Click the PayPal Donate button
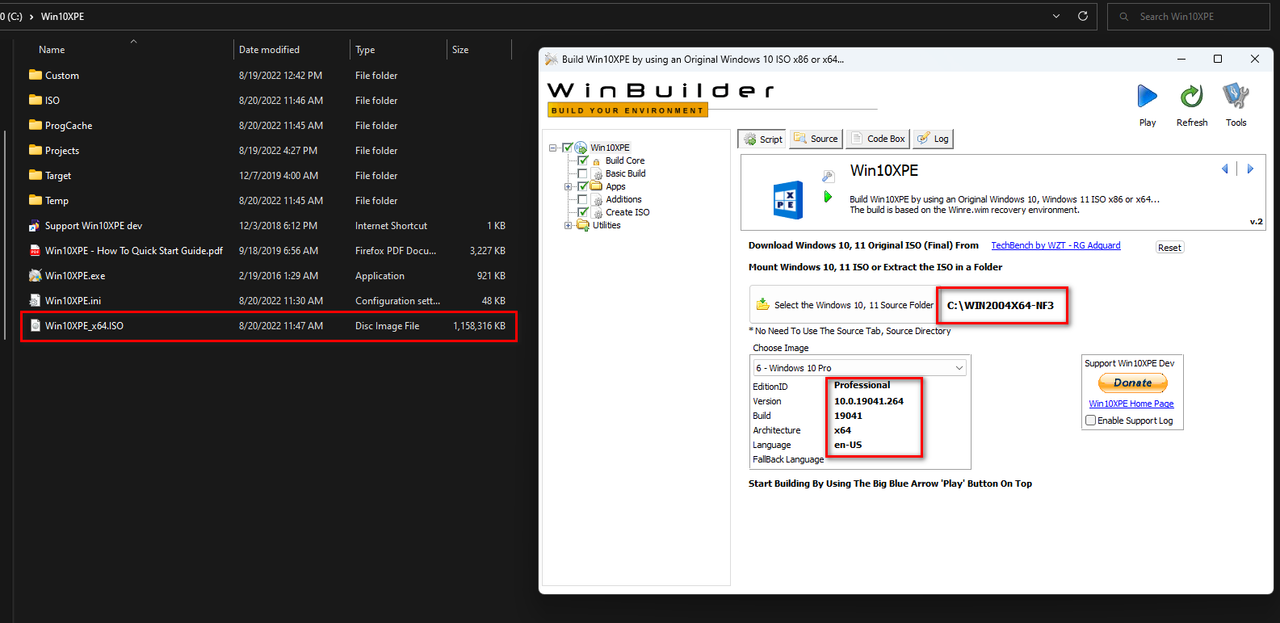The height and width of the screenshot is (623, 1280). [x=1132, y=383]
